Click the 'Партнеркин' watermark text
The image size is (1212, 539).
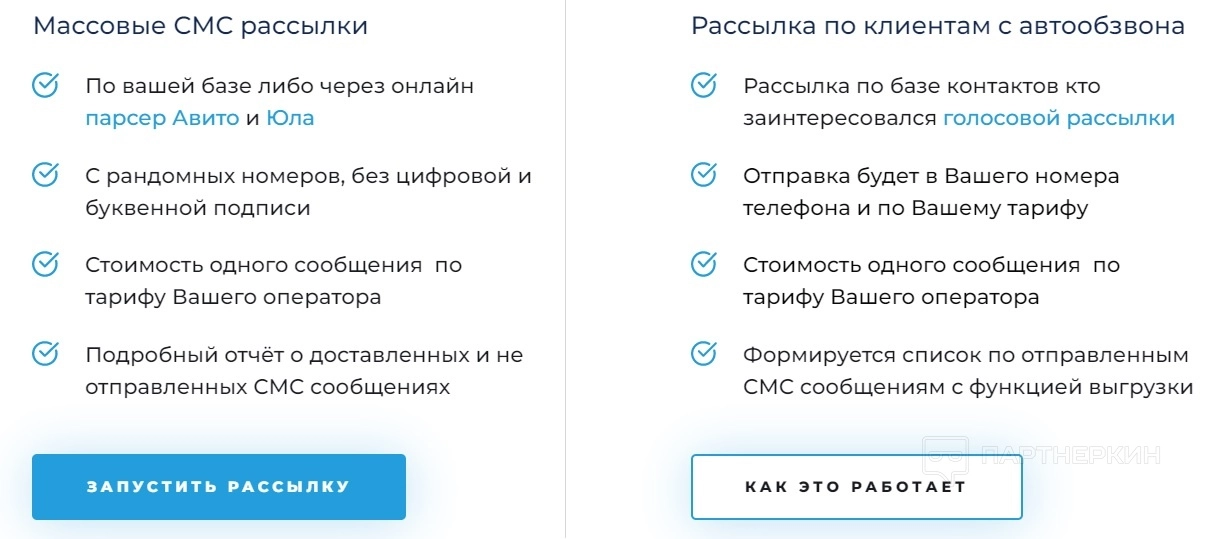1071,456
